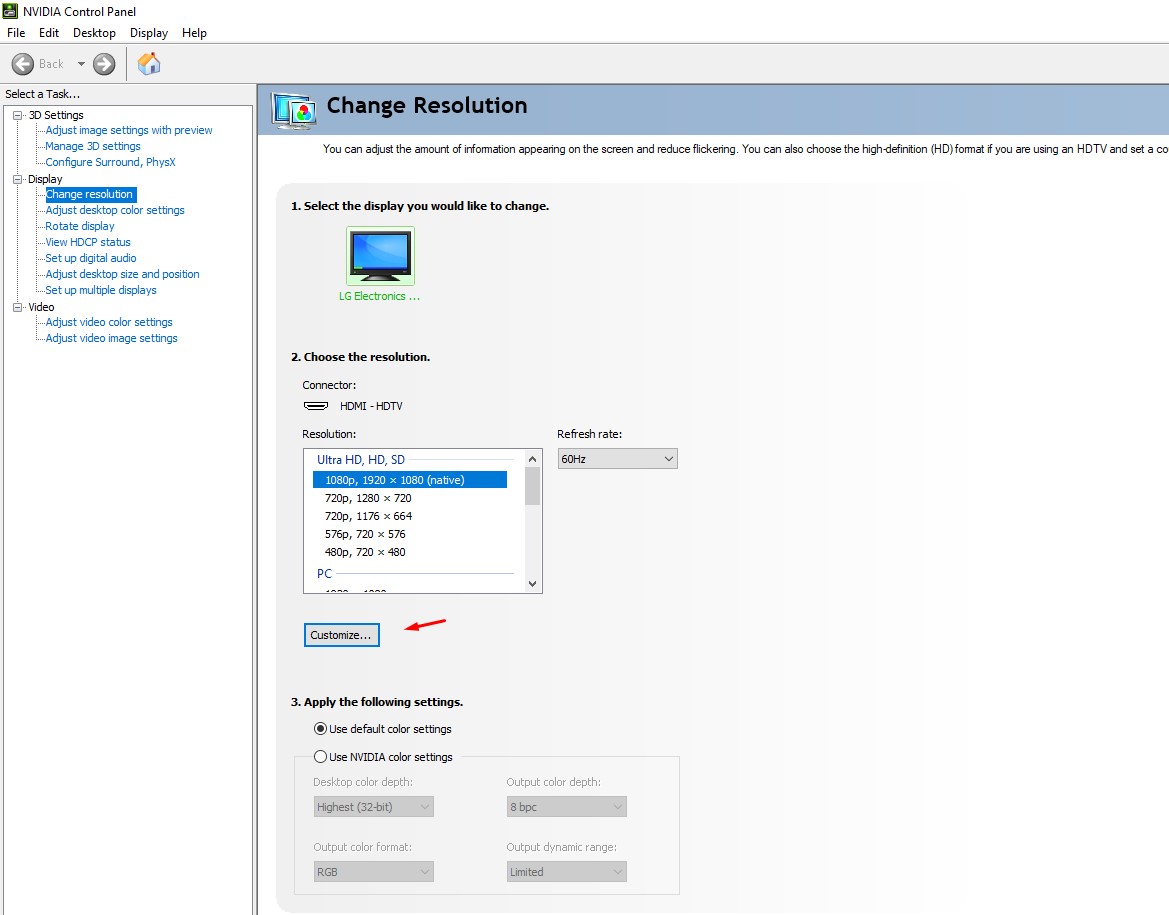The image size is (1169, 915).
Task: Click the NVIDIA Control Panel title icon
Action: pyautogui.click(x=10, y=11)
